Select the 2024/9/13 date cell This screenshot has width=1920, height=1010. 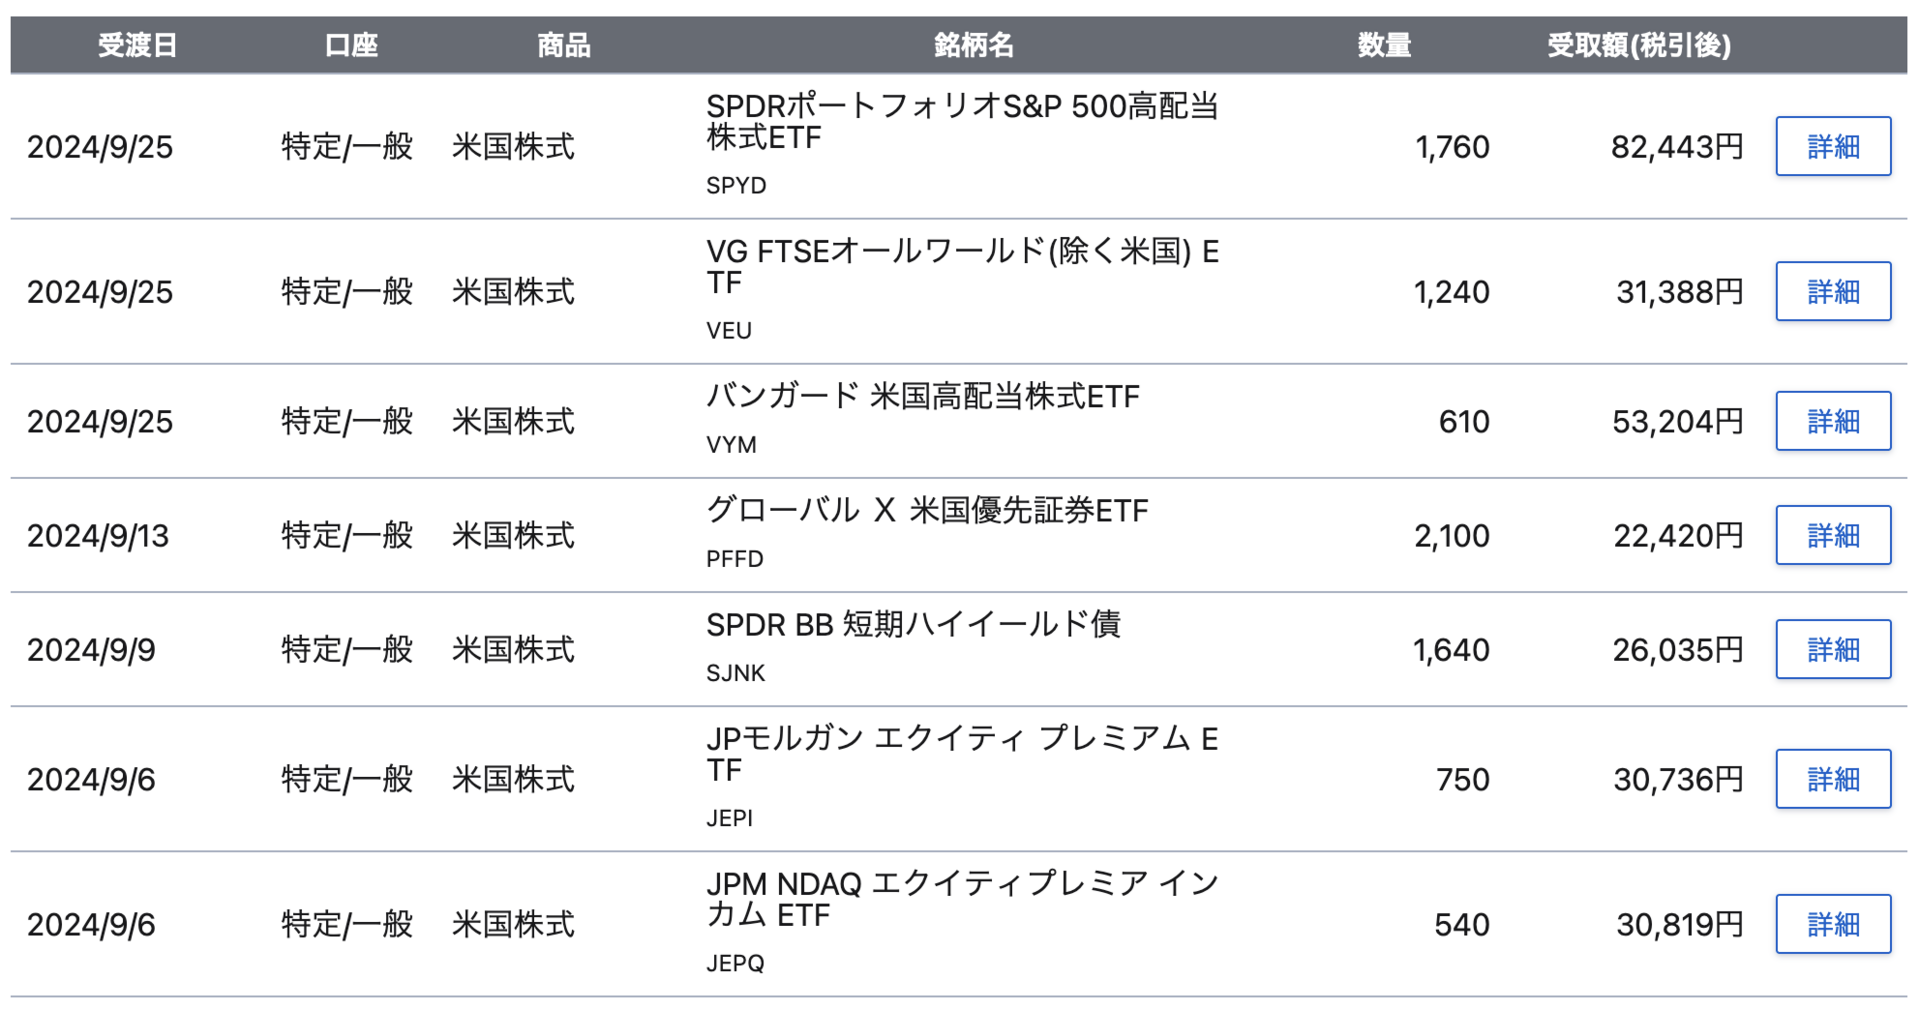click(98, 536)
